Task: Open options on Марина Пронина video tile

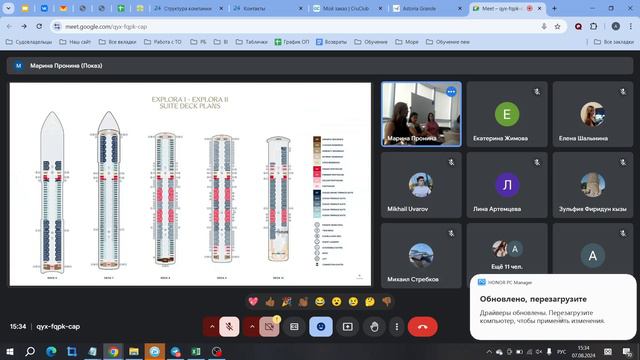Action: pyautogui.click(x=451, y=92)
